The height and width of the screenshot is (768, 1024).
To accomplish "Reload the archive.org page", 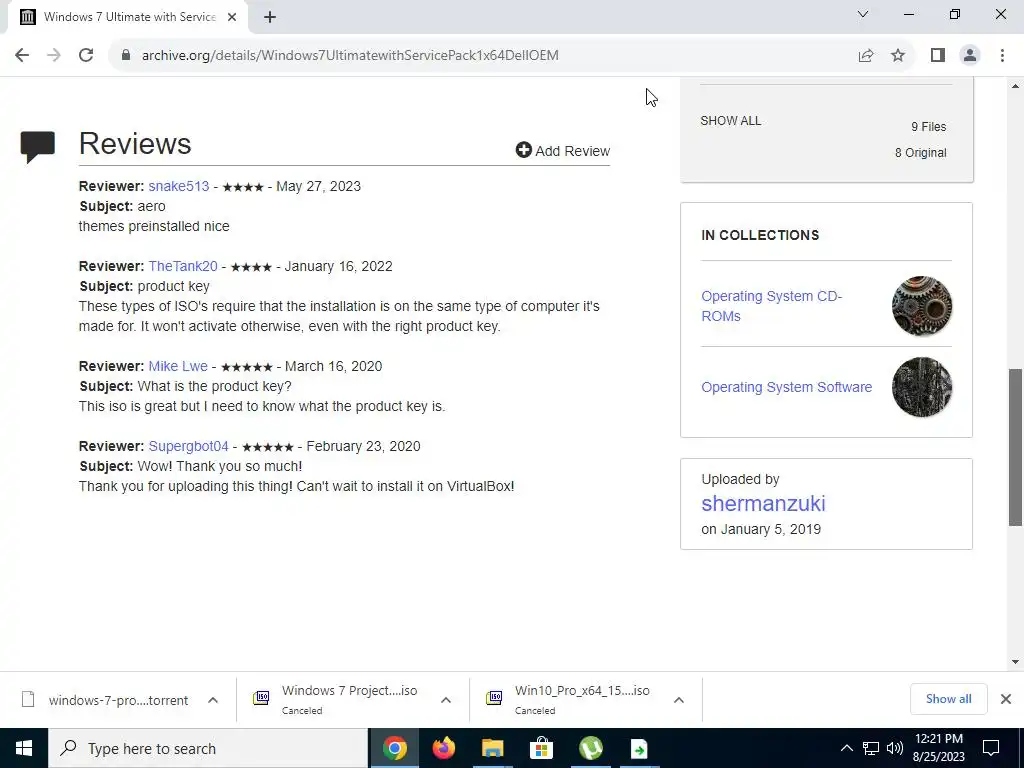I will click(86, 56).
